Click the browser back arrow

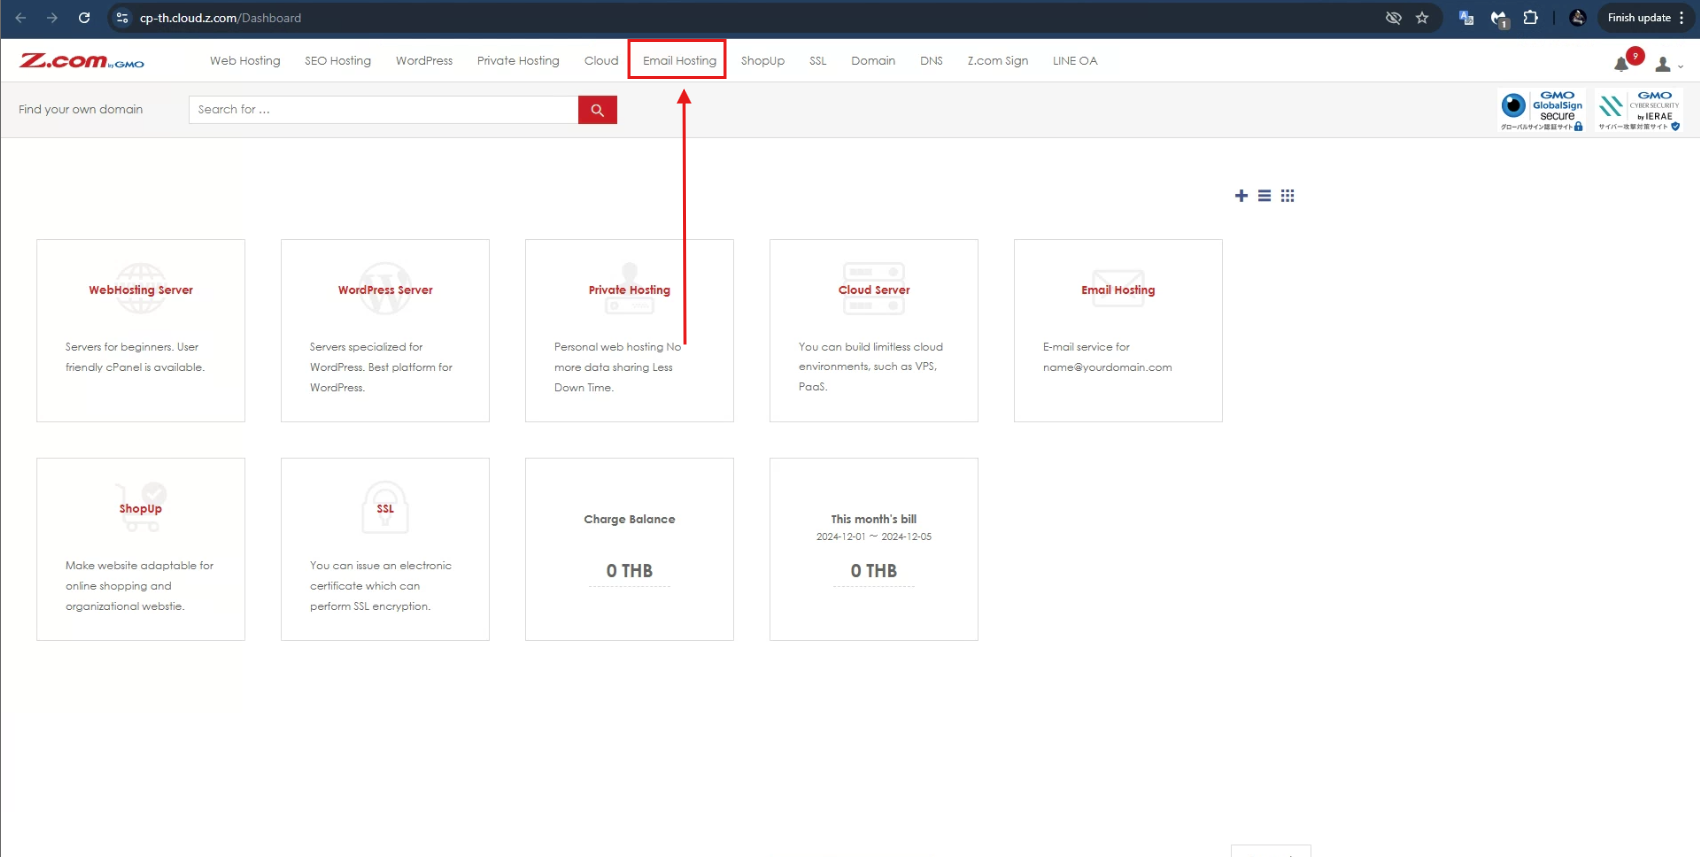coord(21,18)
